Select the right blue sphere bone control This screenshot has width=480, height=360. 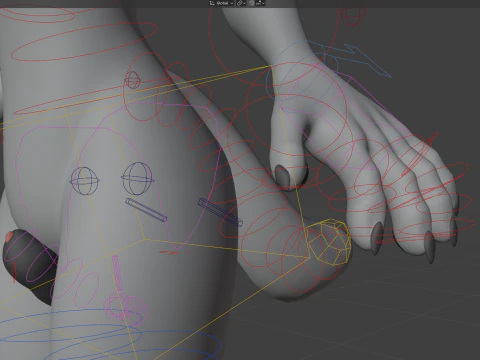point(137,178)
